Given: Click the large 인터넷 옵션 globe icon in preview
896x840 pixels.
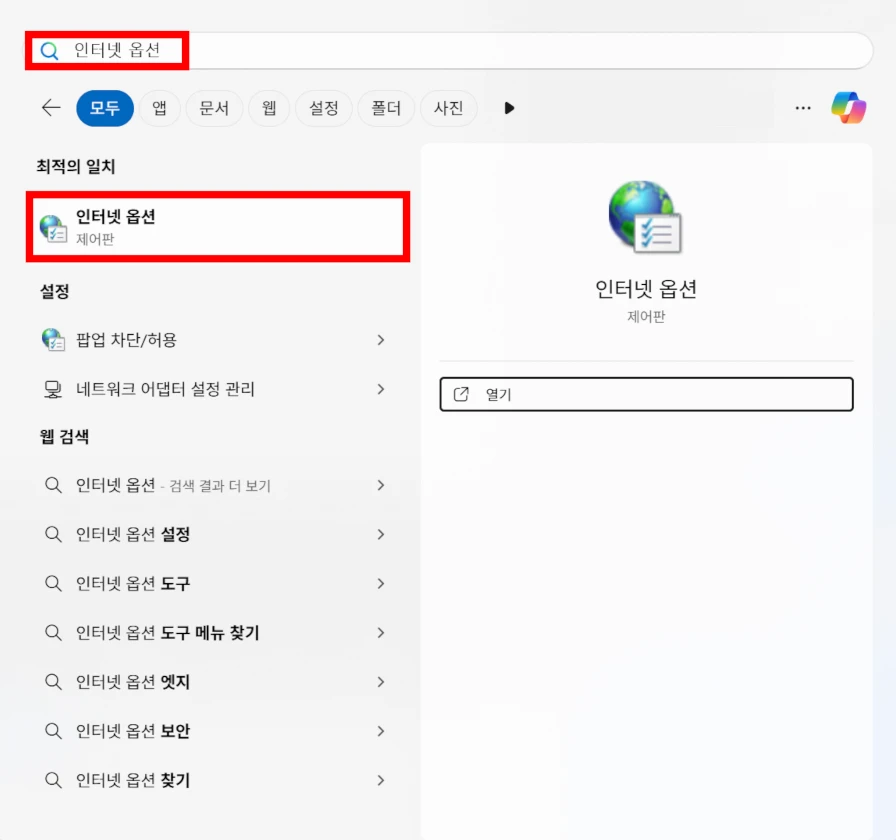Looking at the screenshot, I should [645, 217].
